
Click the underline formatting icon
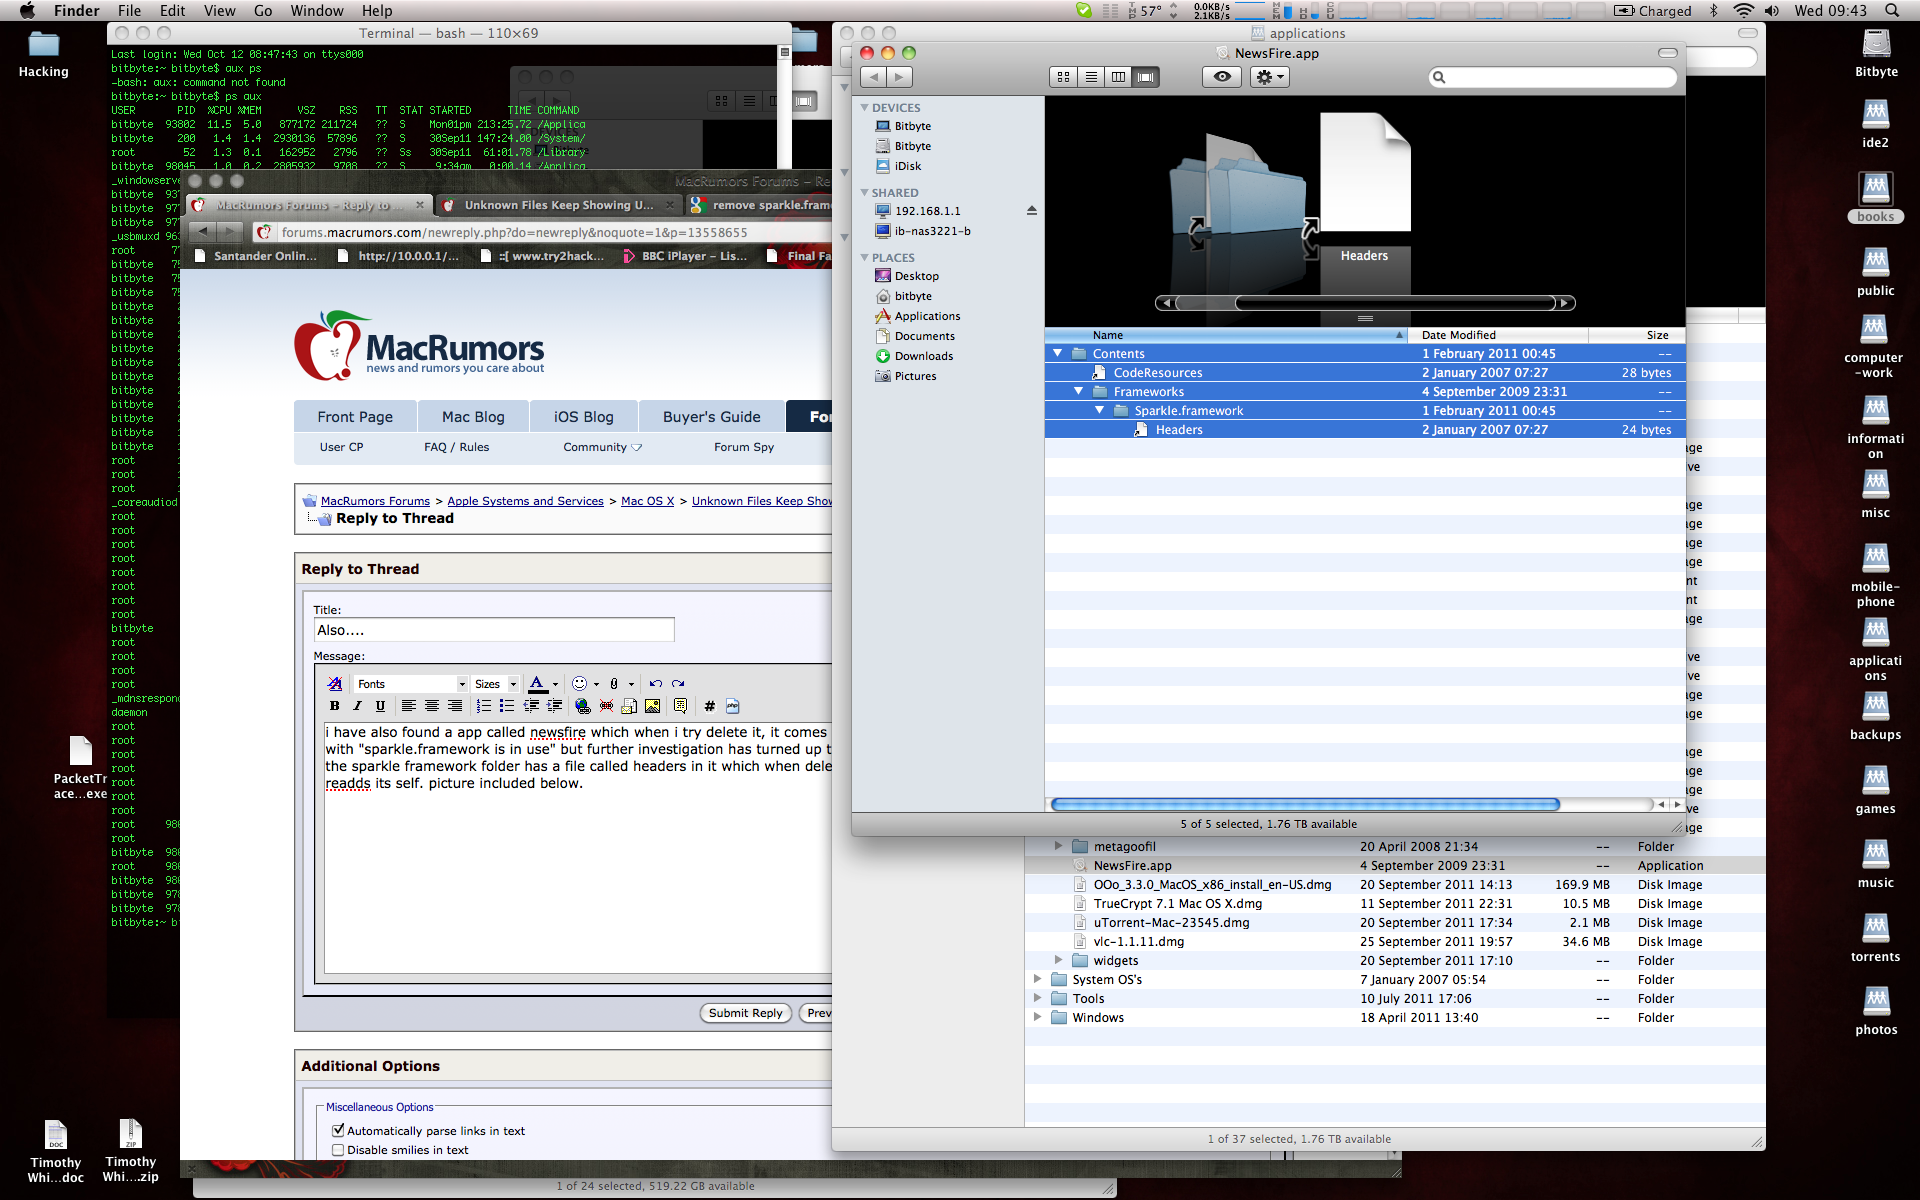380,706
